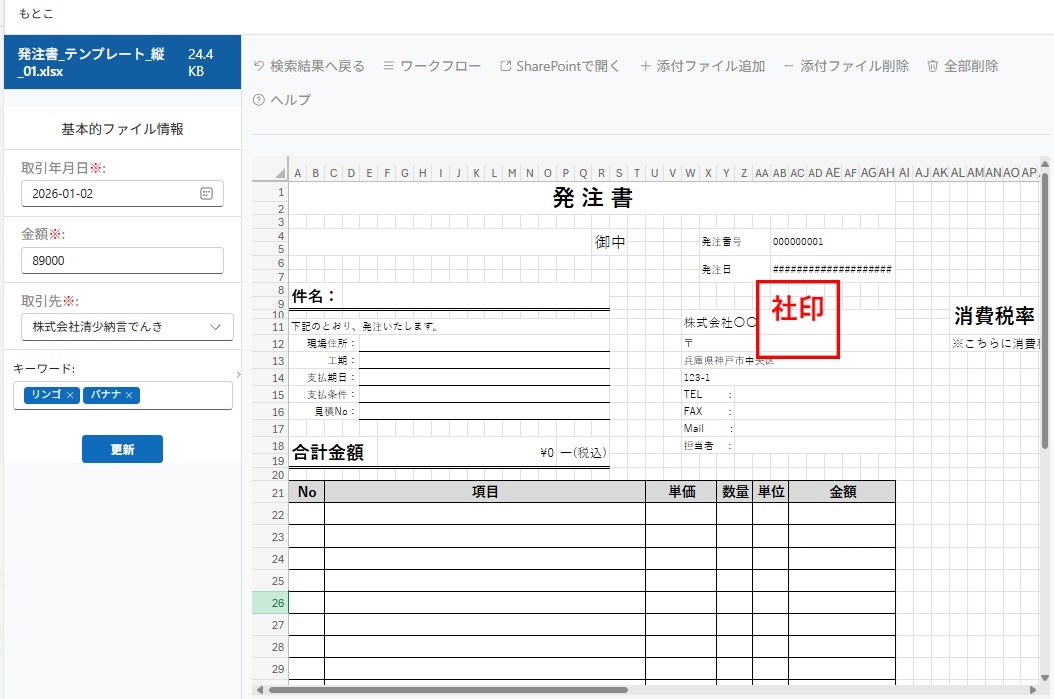The height and width of the screenshot is (699, 1054).
Task: Click the back to search results arrow icon
Action: pos(260,66)
